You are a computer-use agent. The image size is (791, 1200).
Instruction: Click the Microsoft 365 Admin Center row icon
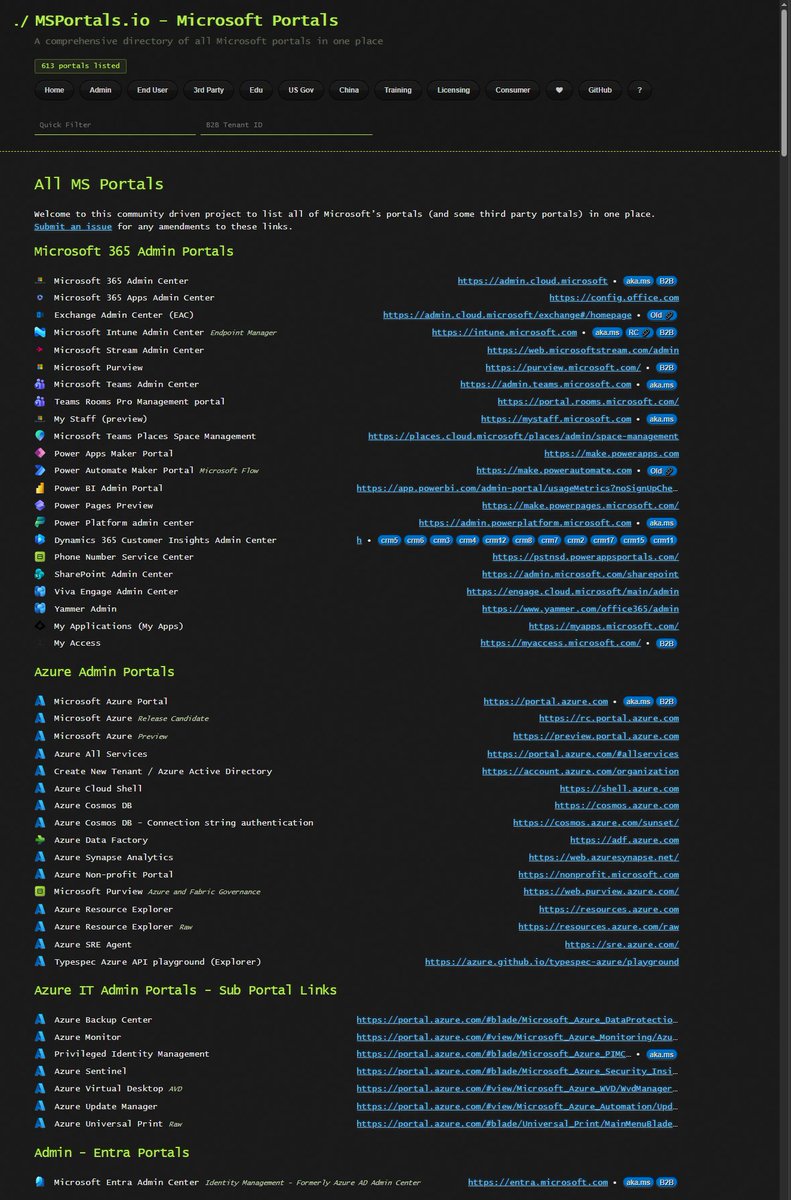40,281
